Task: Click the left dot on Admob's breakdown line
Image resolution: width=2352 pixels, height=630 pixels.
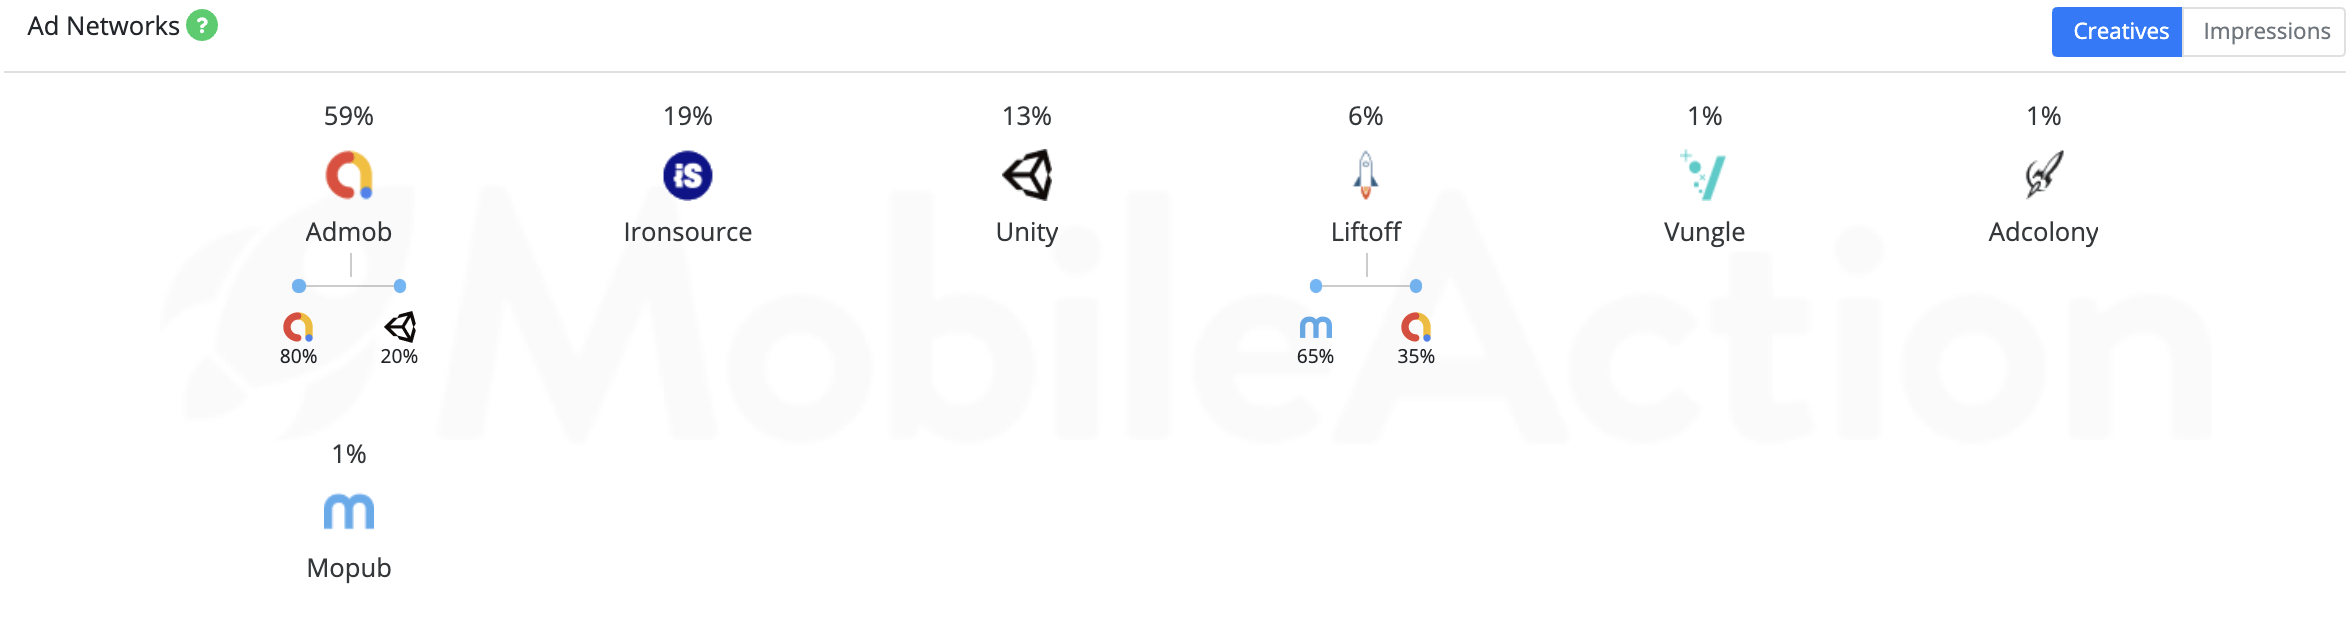Action: [299, 286]
